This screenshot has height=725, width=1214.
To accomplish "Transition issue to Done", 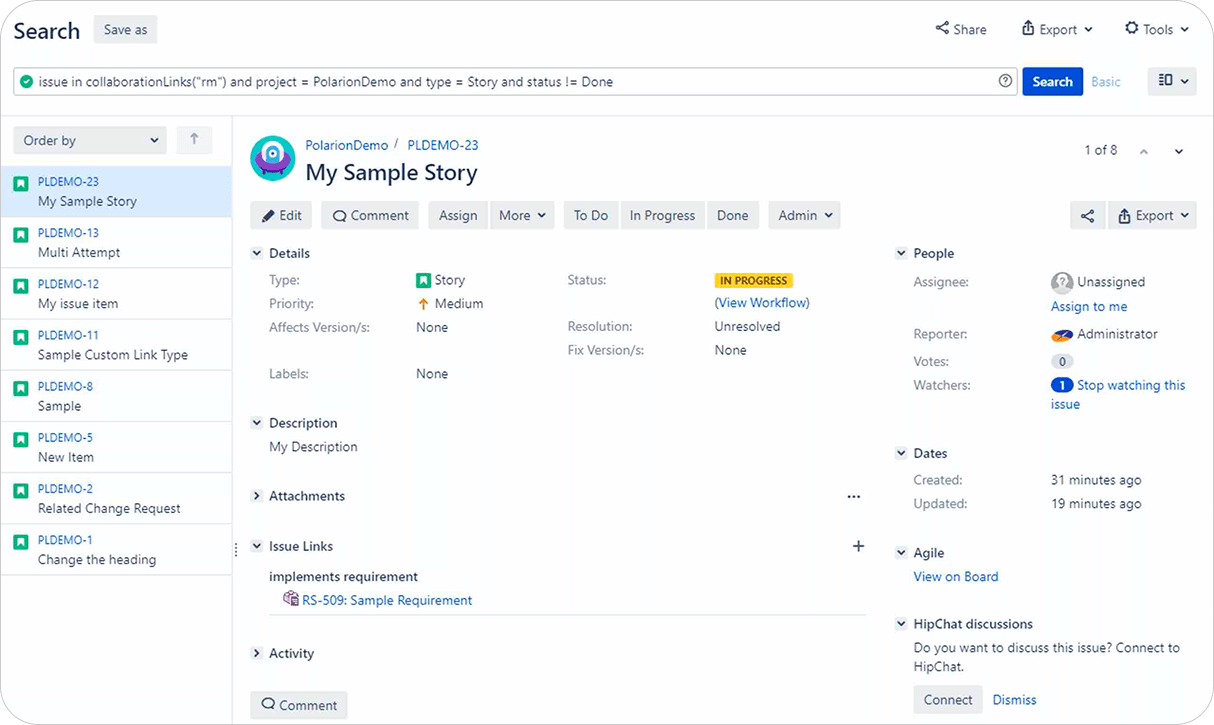I will coord(733,216).
